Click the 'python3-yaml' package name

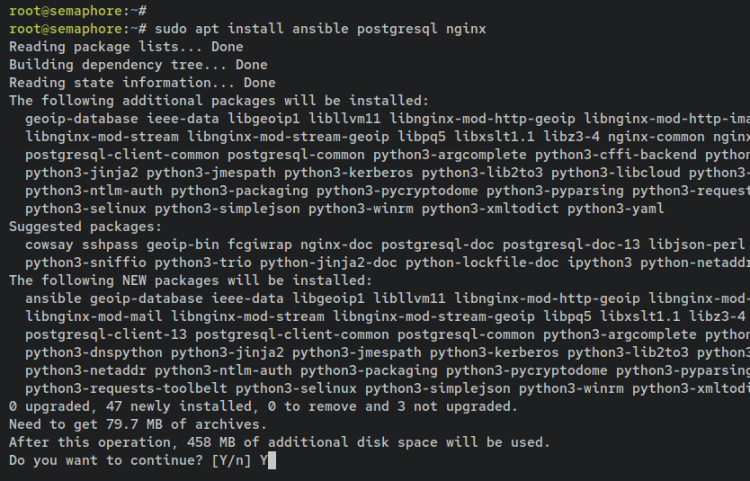tap(615, 208)
